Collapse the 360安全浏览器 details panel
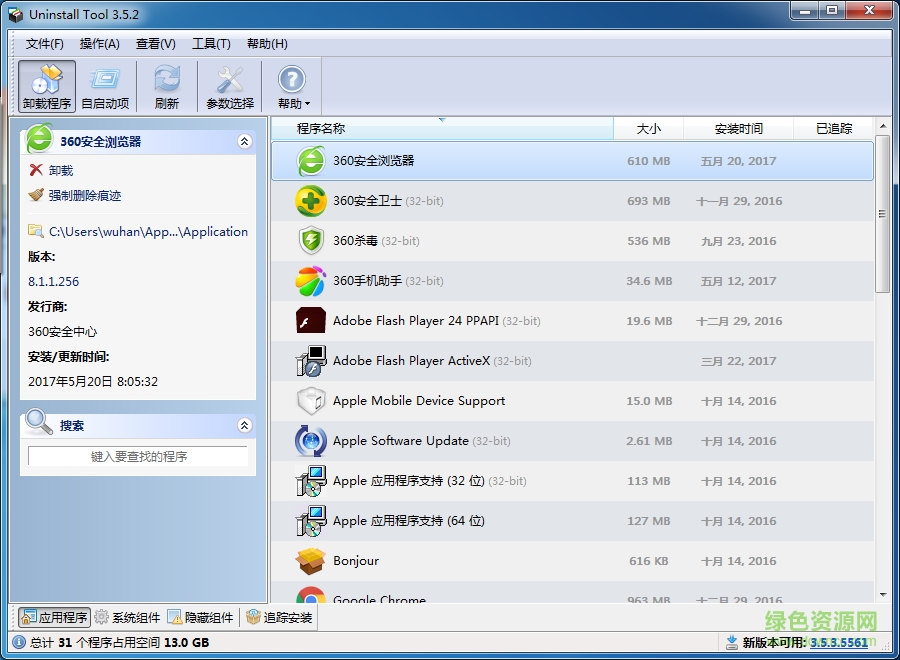This screenshot has height=660, width=900. 244,141
